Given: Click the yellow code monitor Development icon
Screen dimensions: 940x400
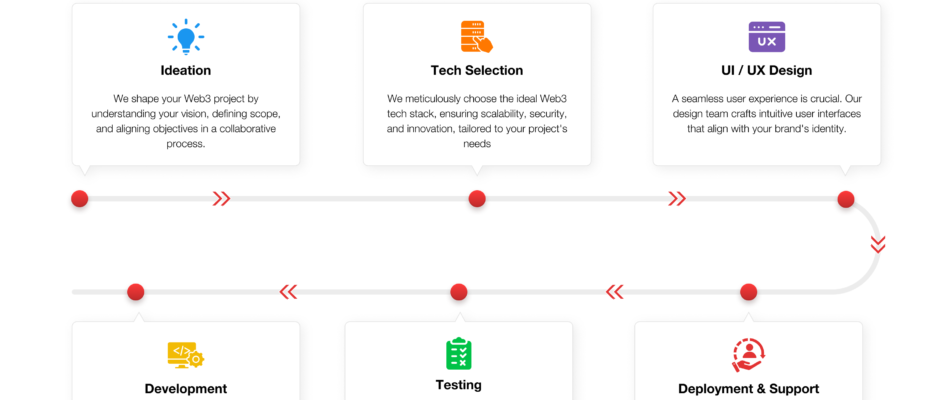Looking at the screenshot, I should pos(186,354).
